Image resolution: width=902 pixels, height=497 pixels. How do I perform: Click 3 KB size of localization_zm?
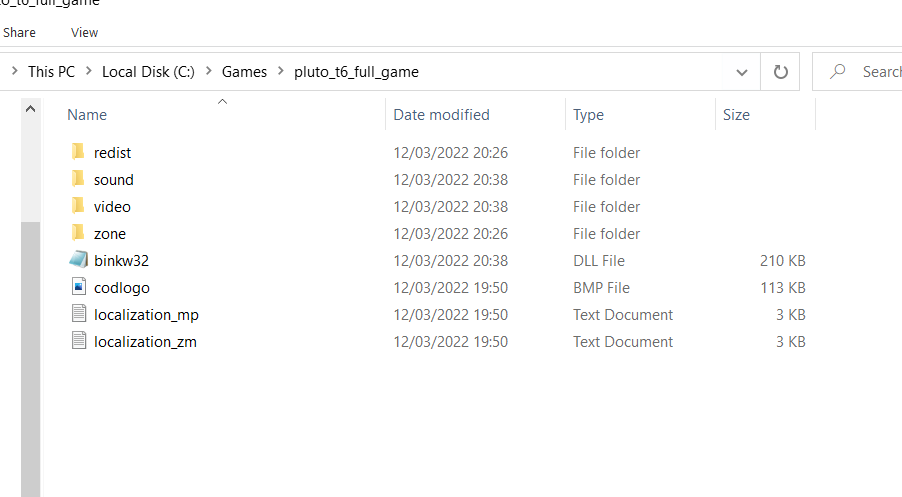[x=790, y=342]
